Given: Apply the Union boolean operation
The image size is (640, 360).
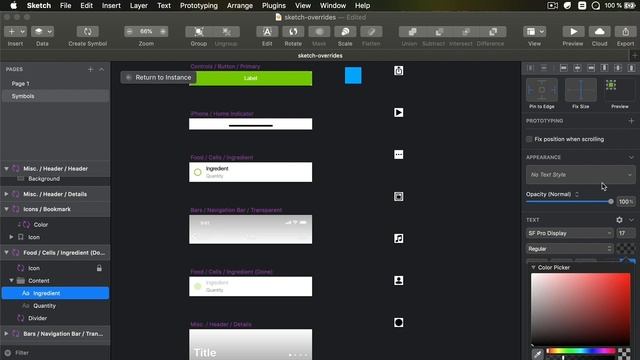Looking at the screenshot, I should point(412,31).
